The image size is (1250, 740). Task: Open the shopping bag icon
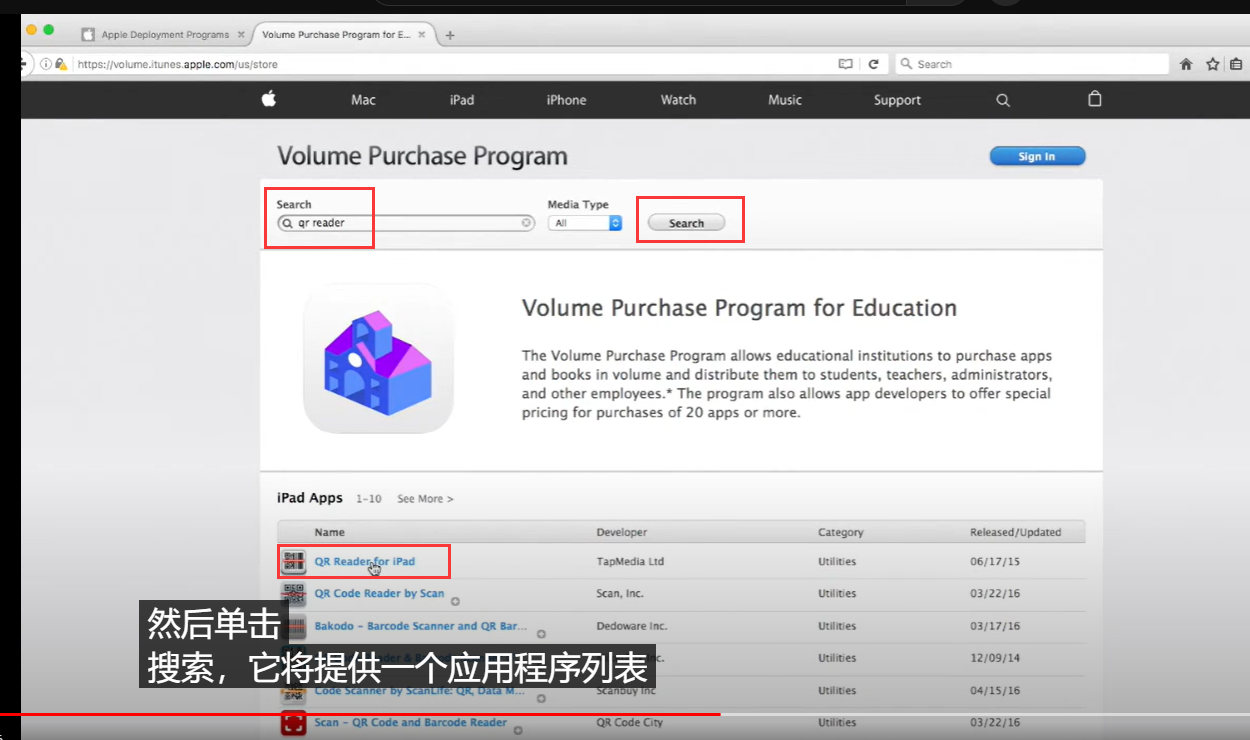pyautogui.click(x=1095, y=99)
